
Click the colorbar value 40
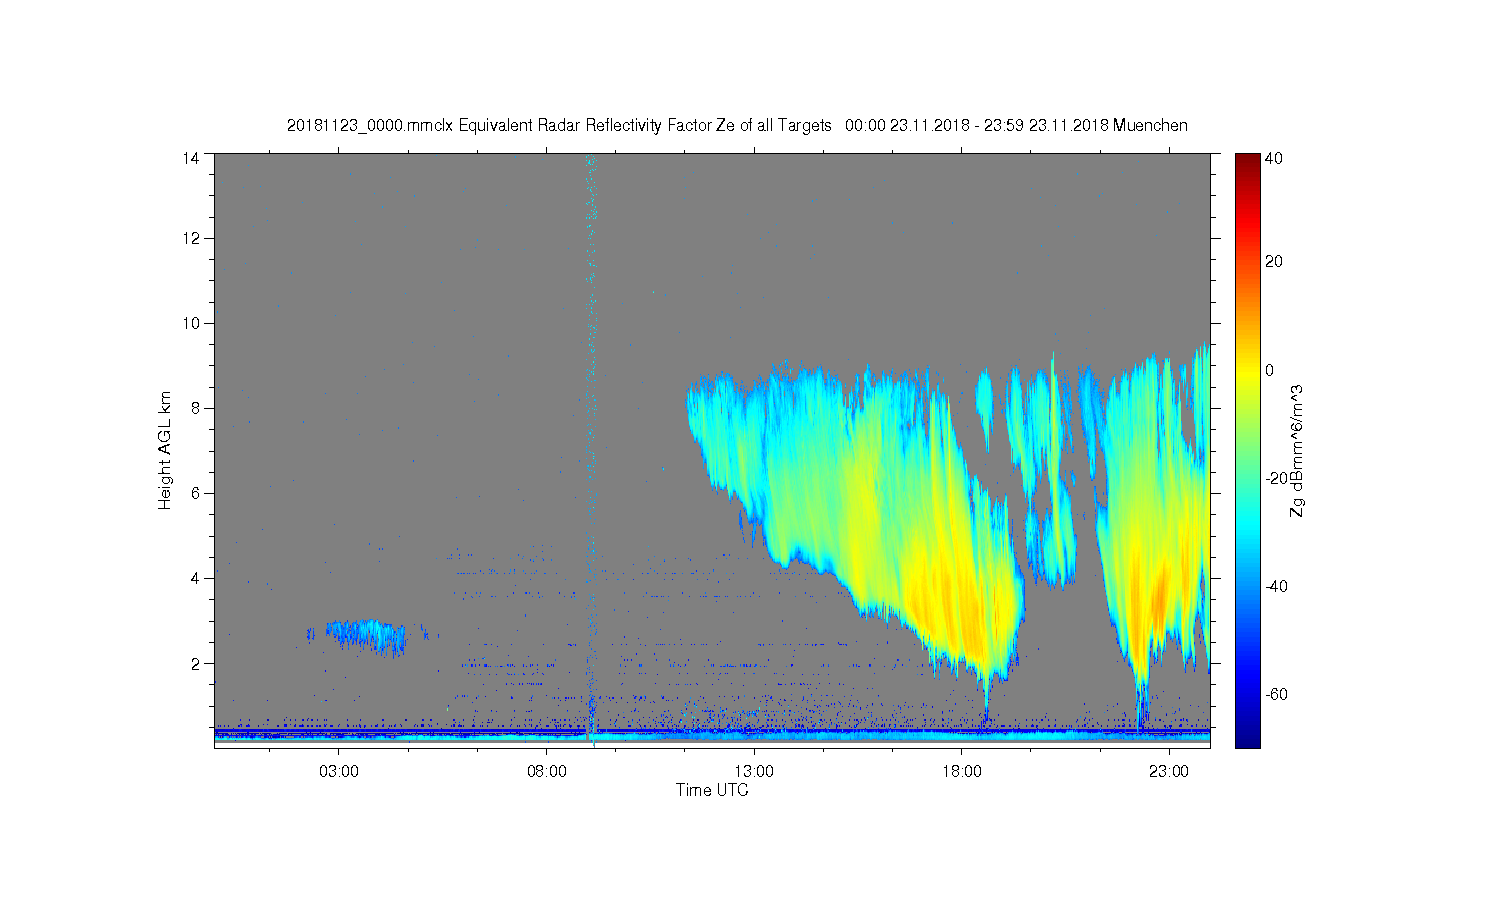[1274, 158]
